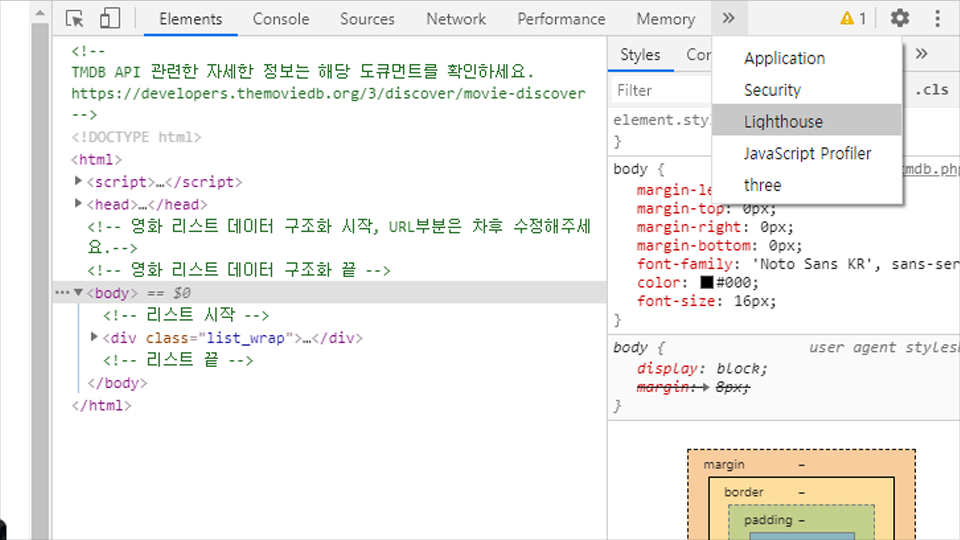Click the list_wrap class attribute value
The image size is (960, 540).
tap(246, 338)
